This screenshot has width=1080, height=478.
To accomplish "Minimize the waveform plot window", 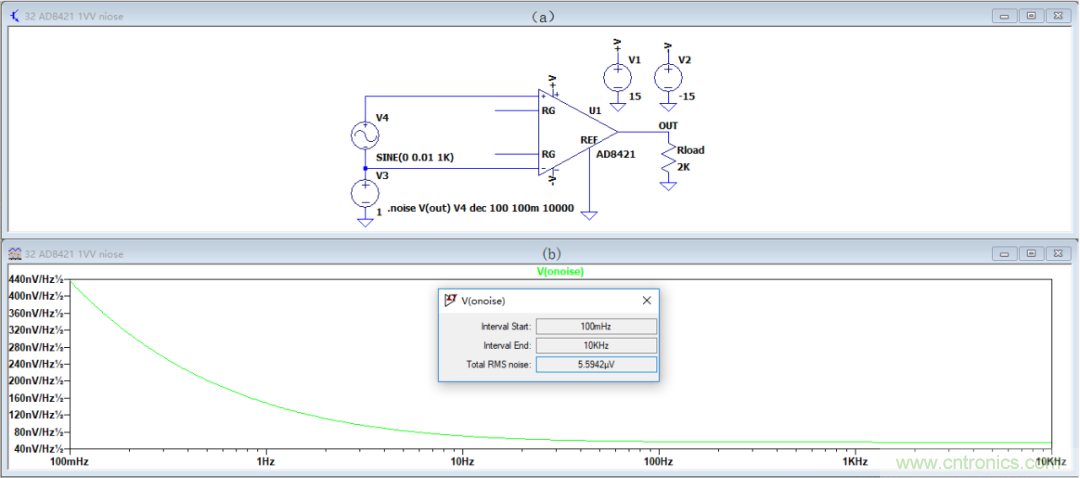I will point(1004,254).
